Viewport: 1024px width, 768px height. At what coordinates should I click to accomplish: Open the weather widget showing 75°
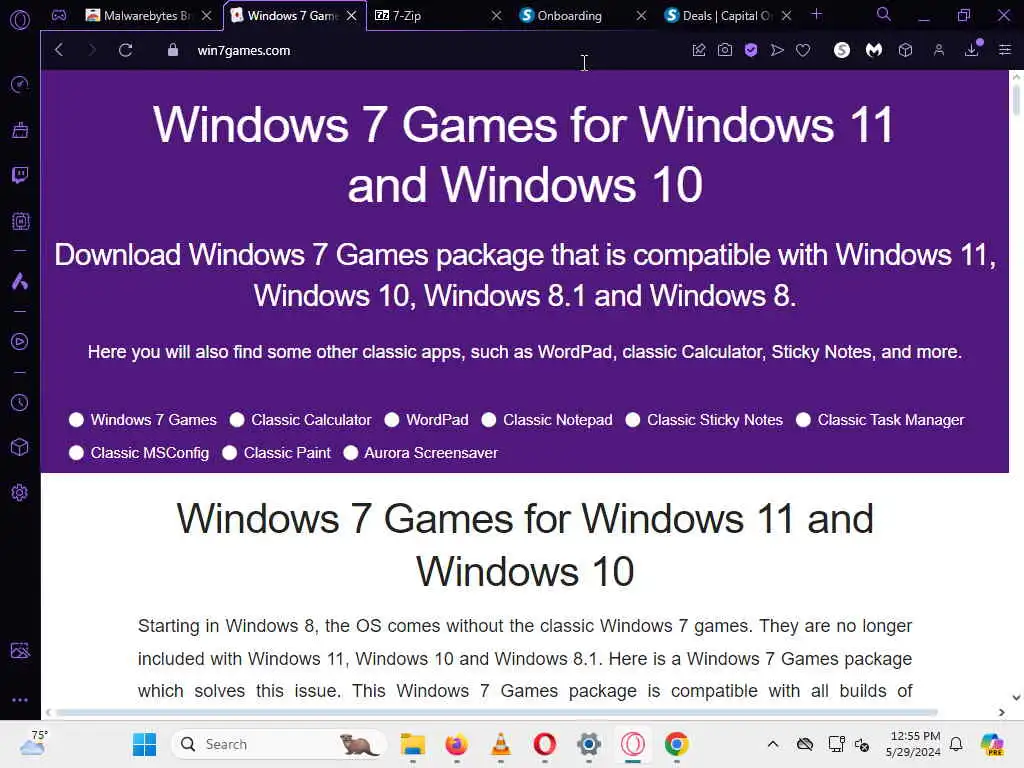pyautogui.click(x=33, y=743)
